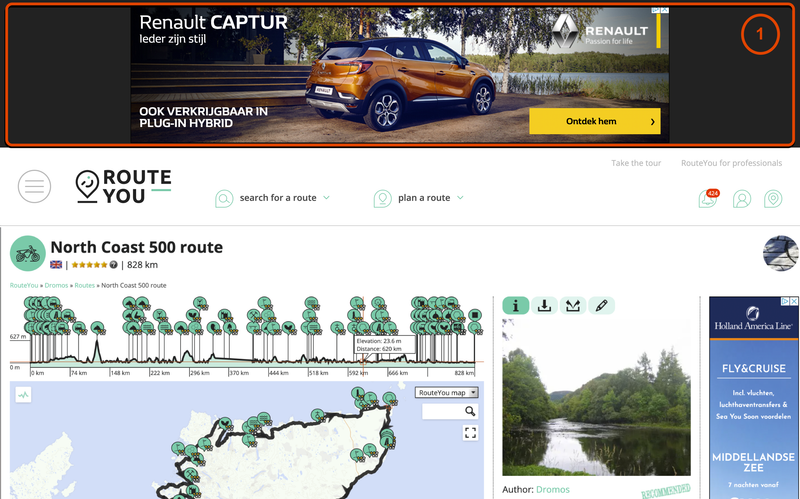This screenshot has height=499, width=800.
Task: Close the Renault banner ad
Action: 665,10
